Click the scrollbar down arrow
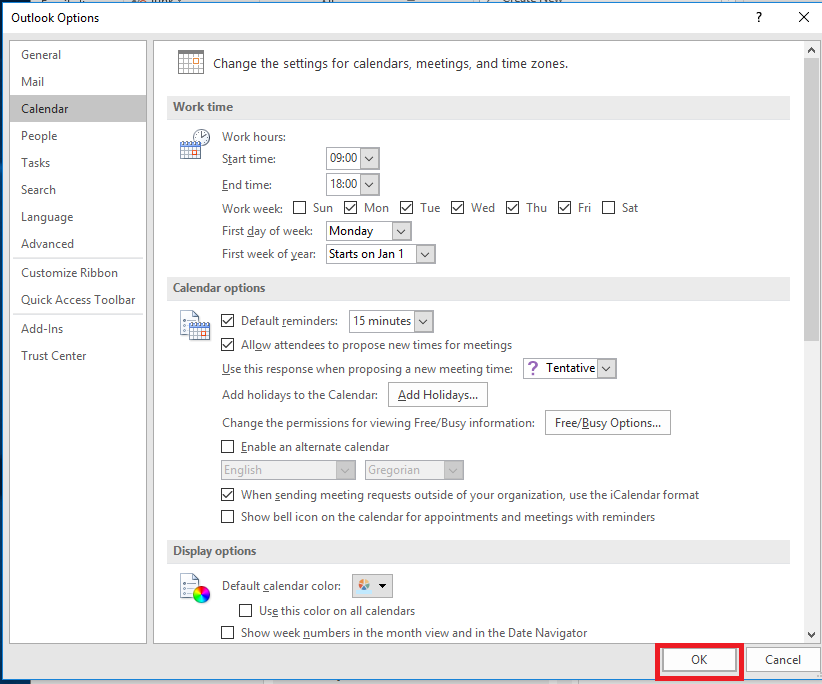The width and height of the screenshot is (822, 684). tap(811, 634)
